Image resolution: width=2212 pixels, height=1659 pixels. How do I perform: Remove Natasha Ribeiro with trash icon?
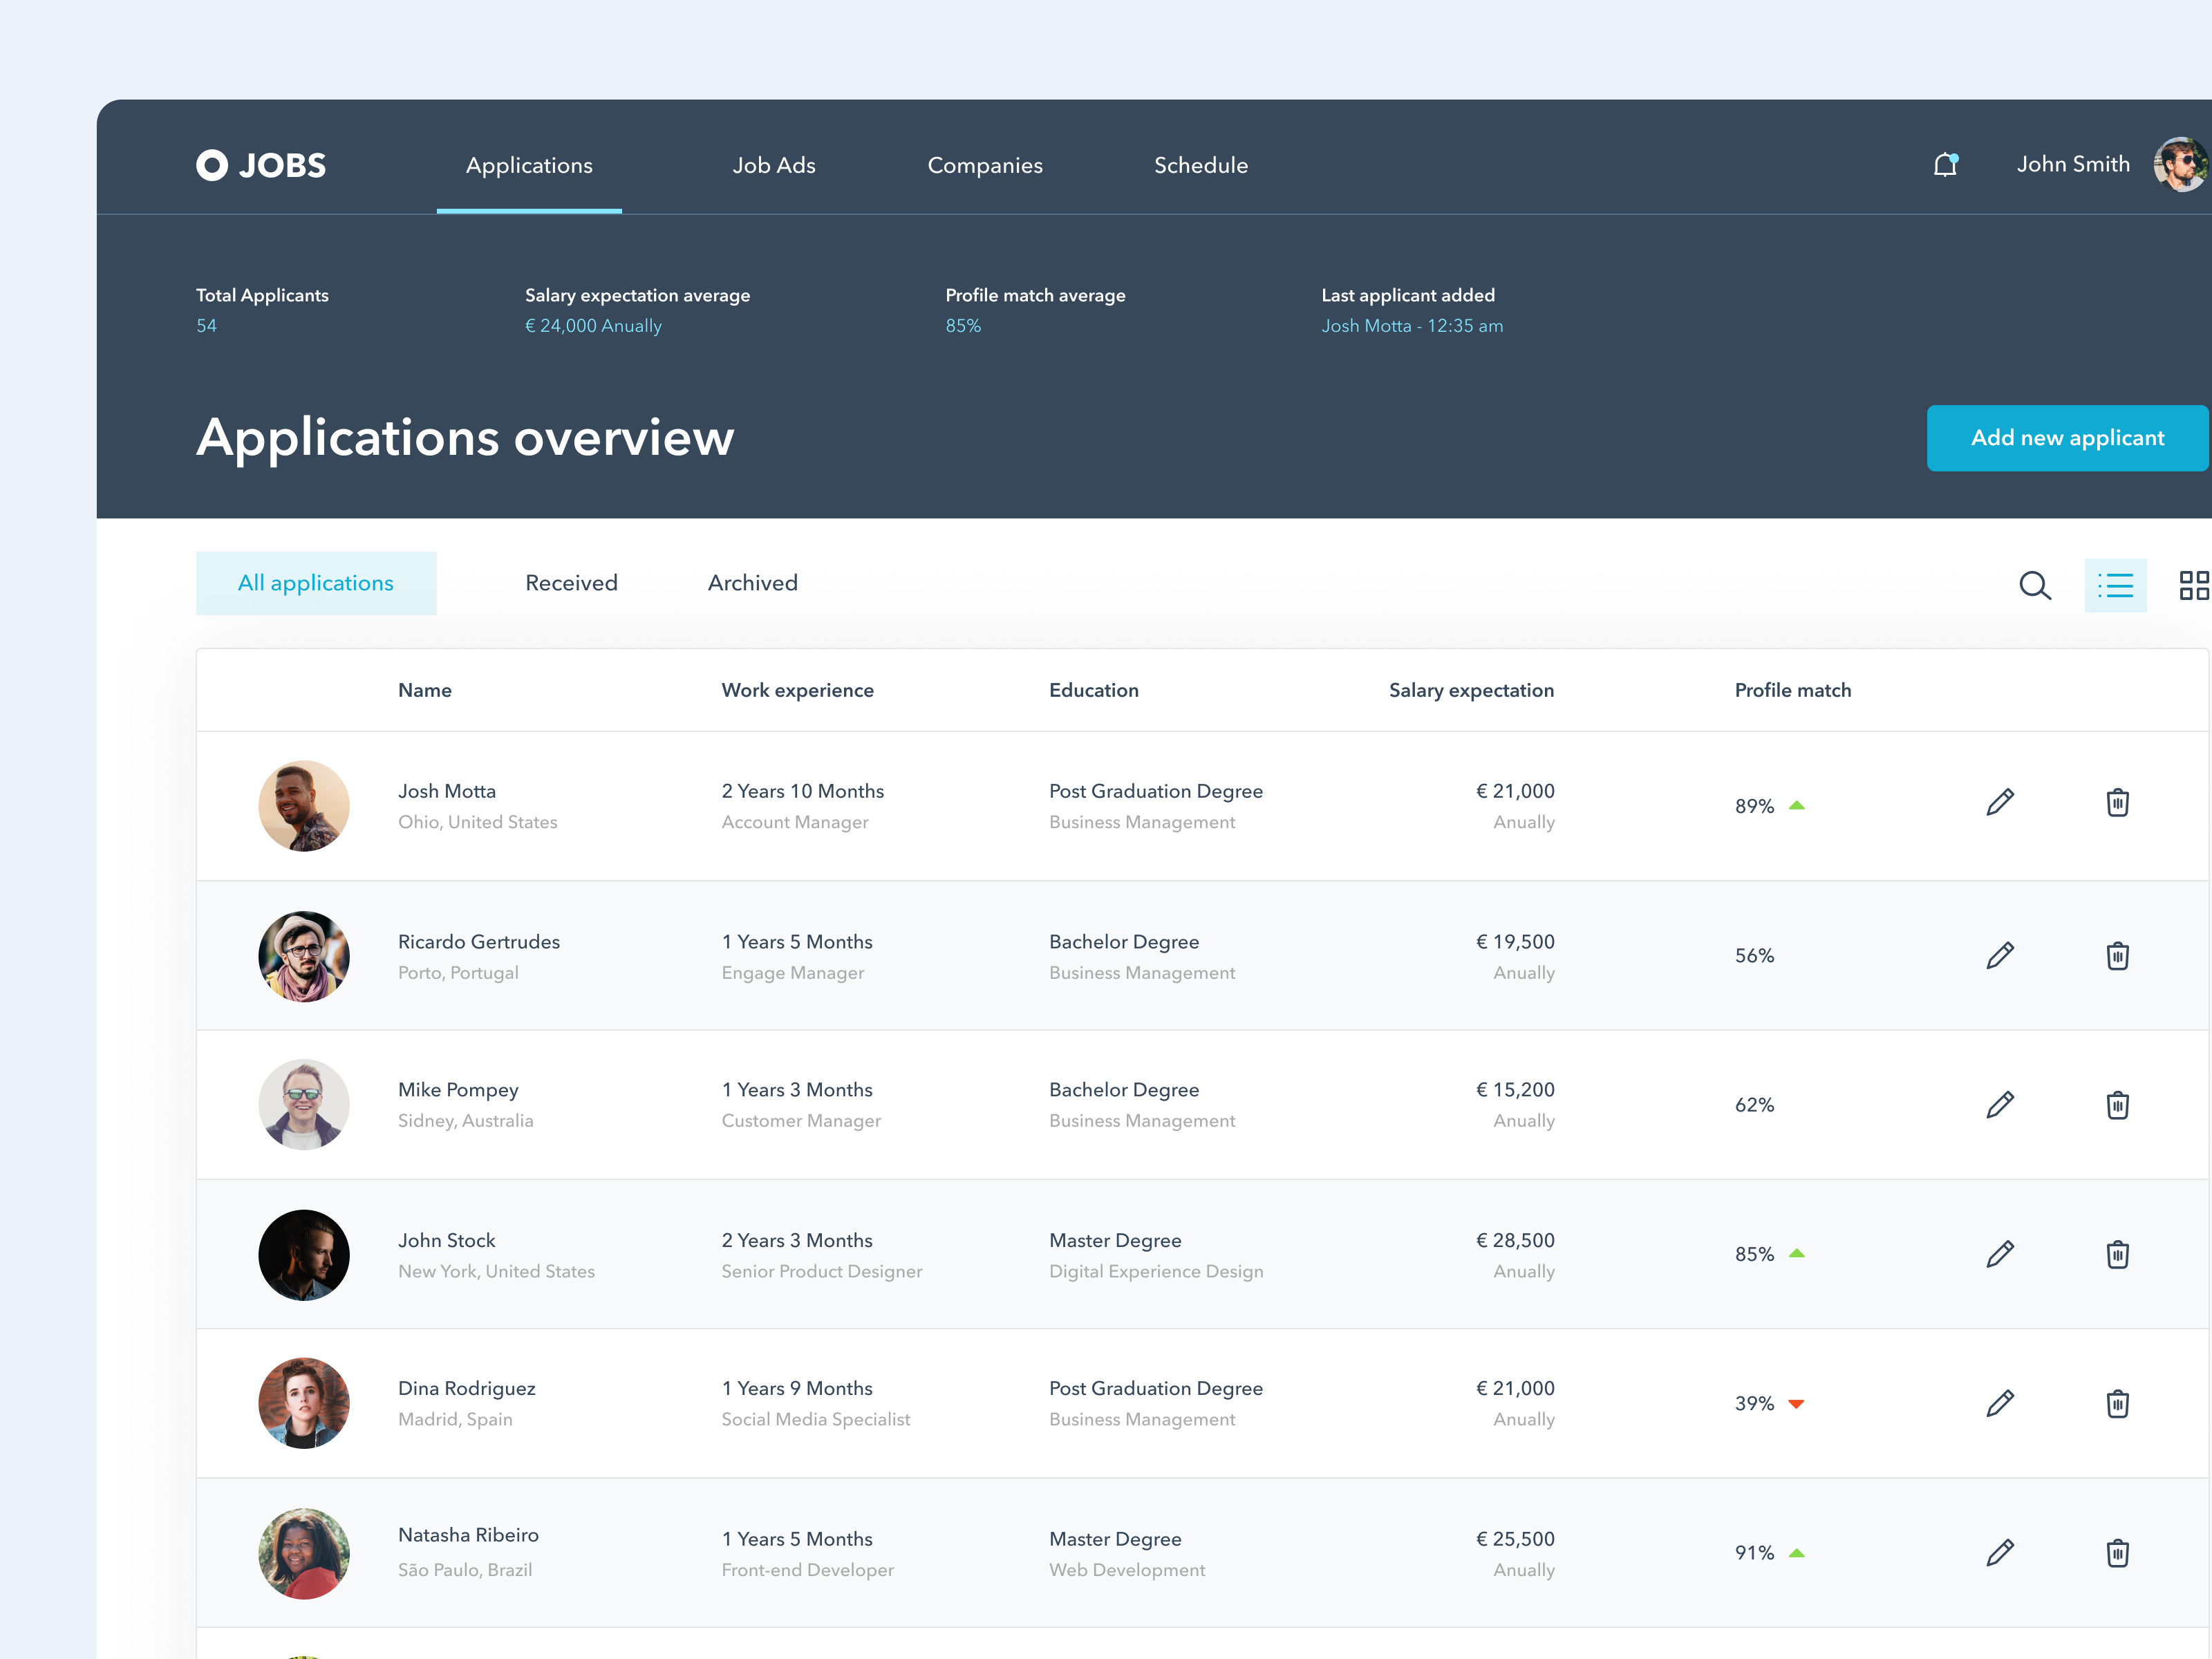click(2117, 1553)
